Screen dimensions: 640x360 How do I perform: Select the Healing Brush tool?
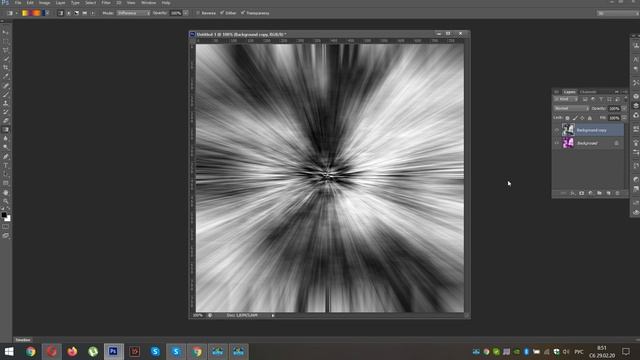tap(5, 86)
